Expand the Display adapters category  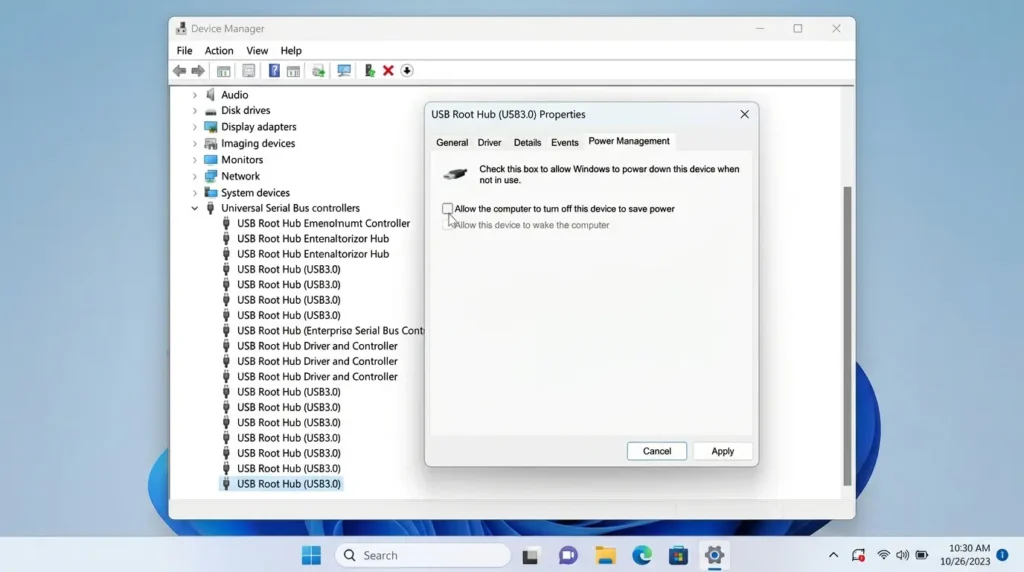pos(195,127)
